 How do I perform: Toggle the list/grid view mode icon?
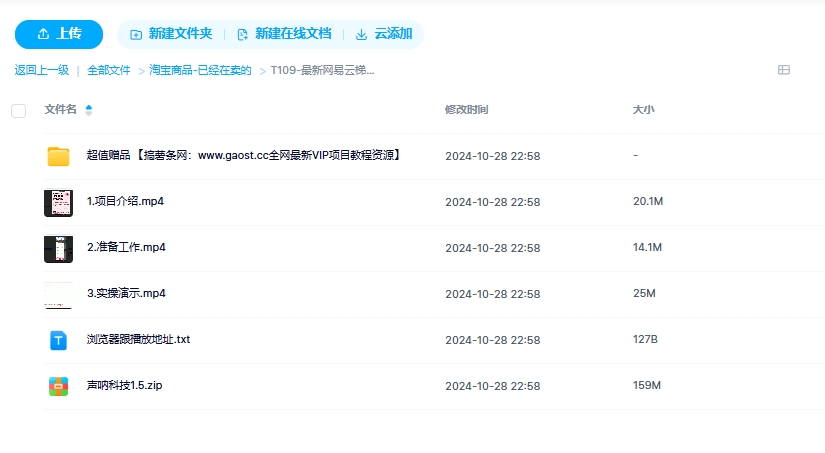click(783, 70)
